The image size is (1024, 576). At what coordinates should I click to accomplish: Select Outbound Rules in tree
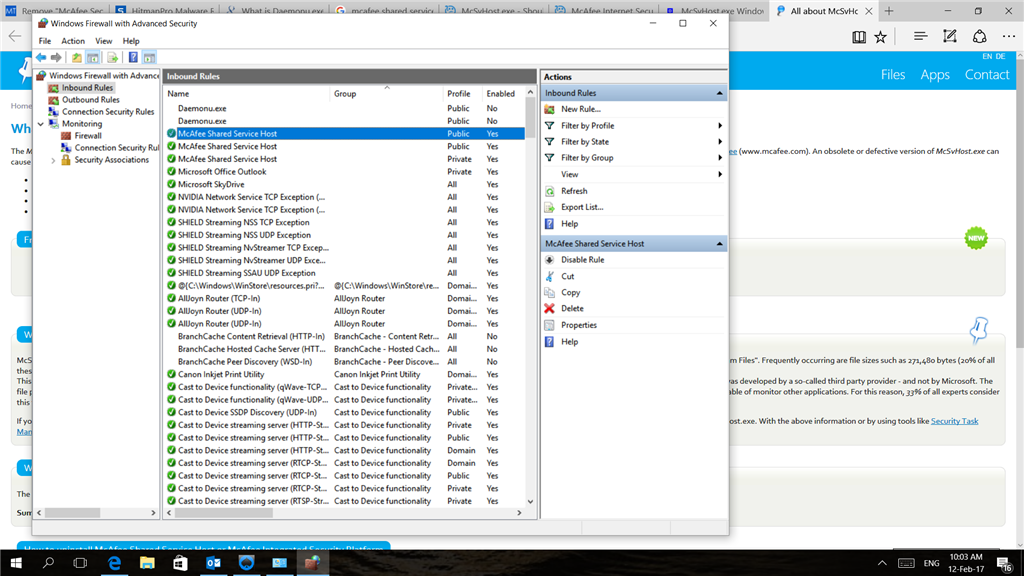(x=90, y=100)
